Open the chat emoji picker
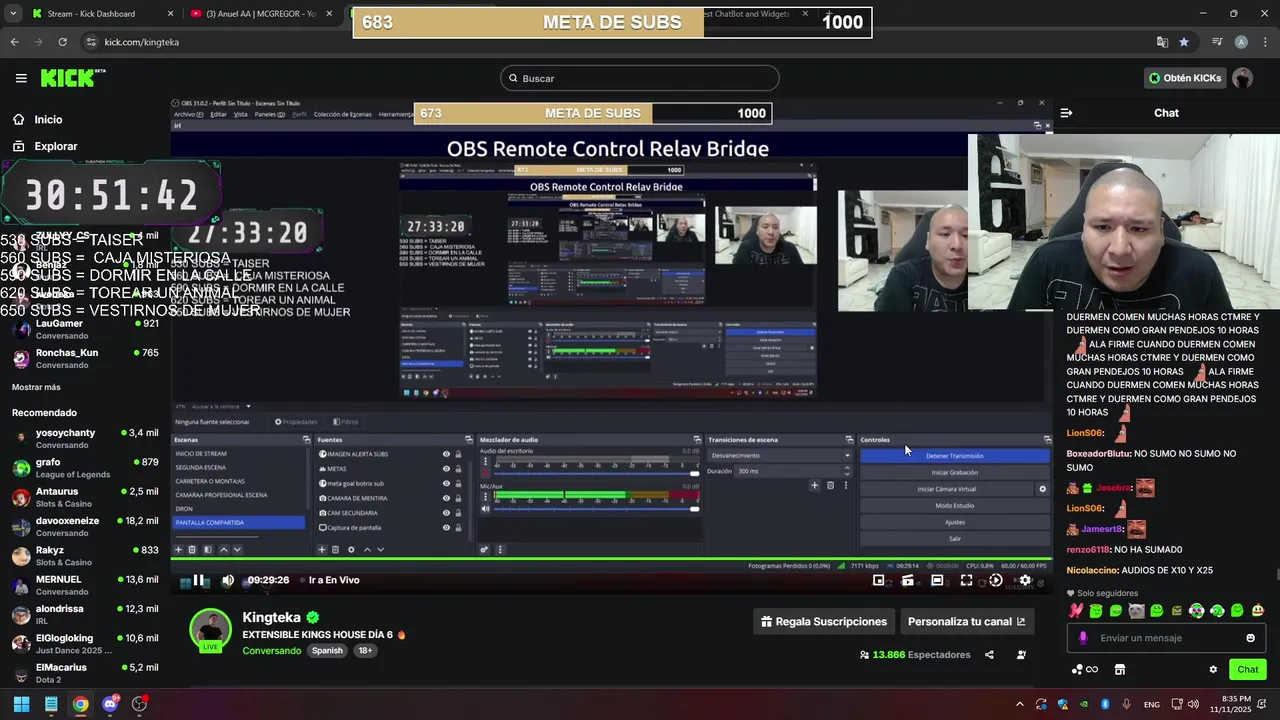The height and width of the screenshot is (720, 1280). [1250, 638]
